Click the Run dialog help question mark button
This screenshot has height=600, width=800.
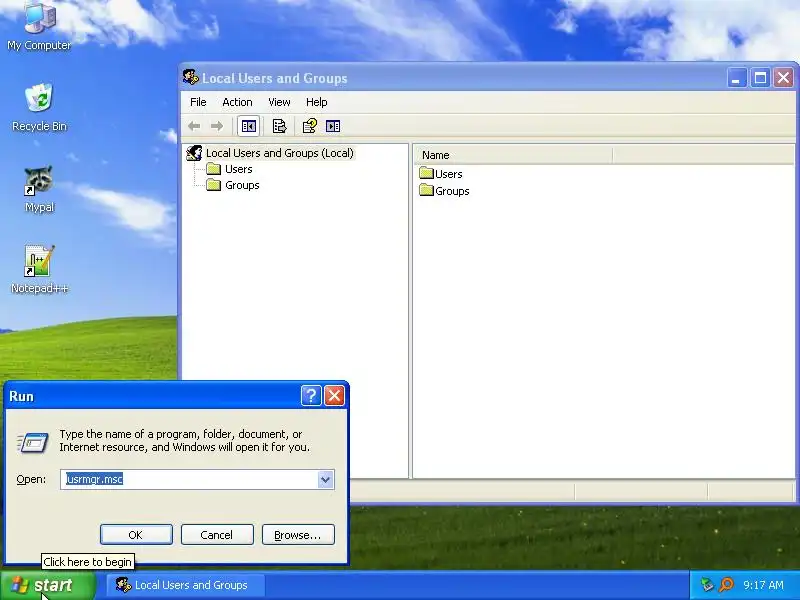click(x=311, y=395)
